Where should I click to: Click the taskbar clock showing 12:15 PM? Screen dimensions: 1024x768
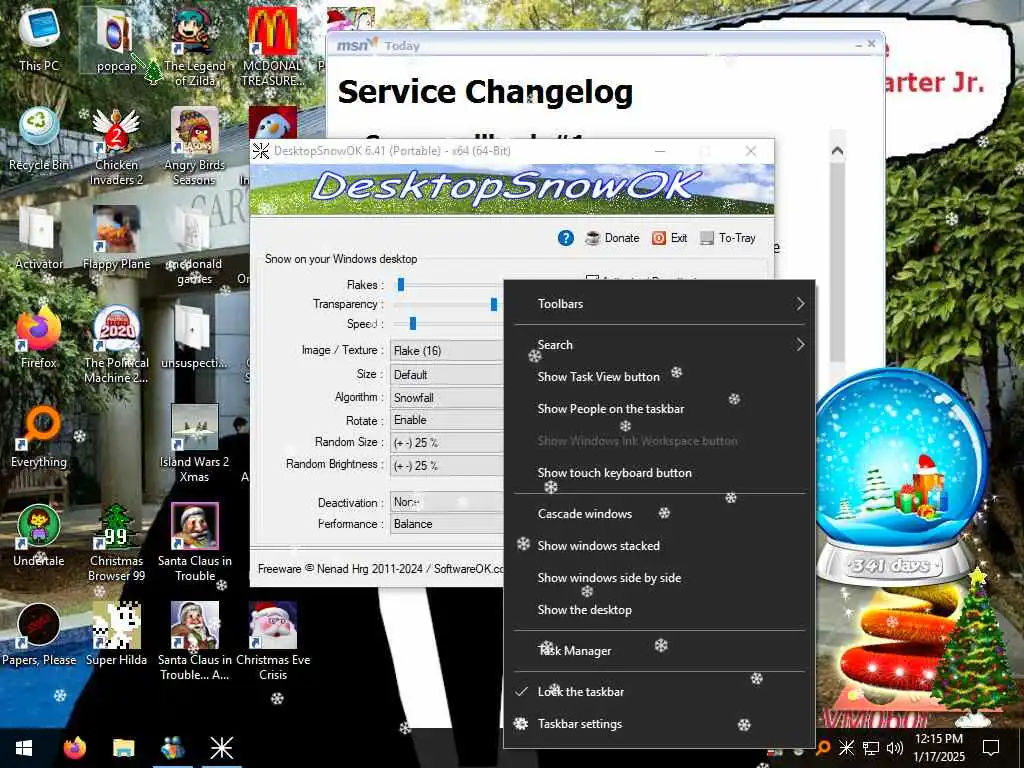point(938,748)
